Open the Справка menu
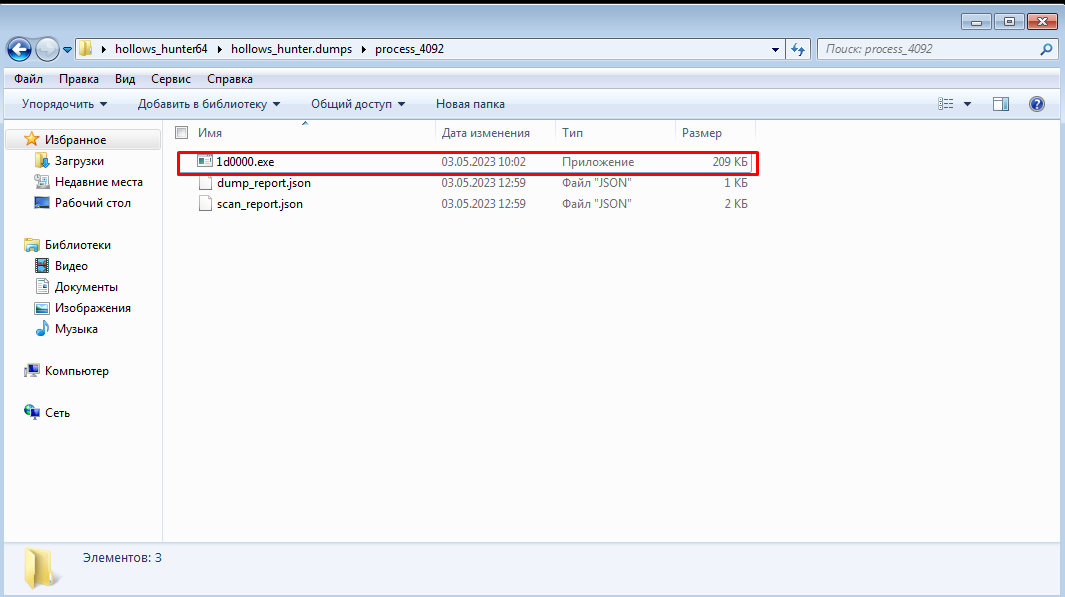The image size is (1065, 597). pos(230,79)
